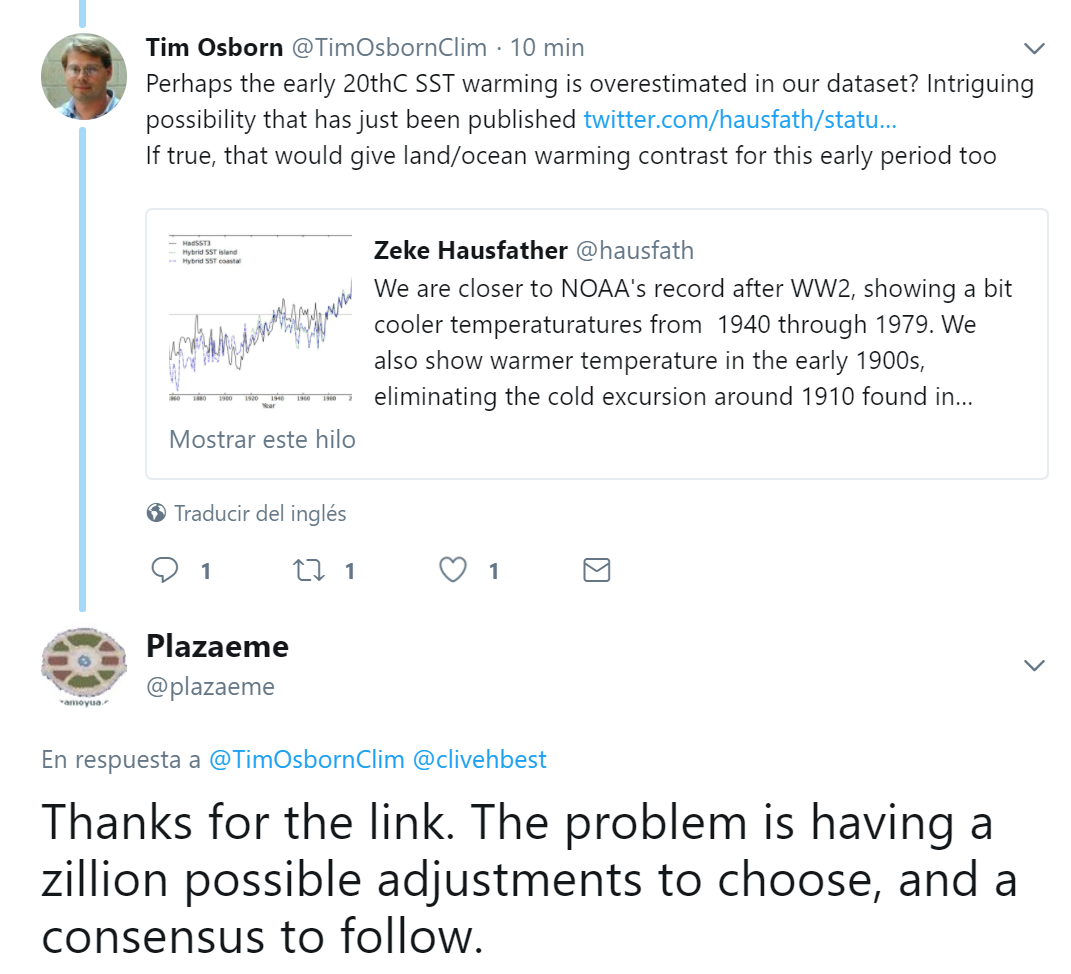Expand options chevron on Plazaeme's tweet
Screen dimensions: 1071x974
coord(1034,665)
